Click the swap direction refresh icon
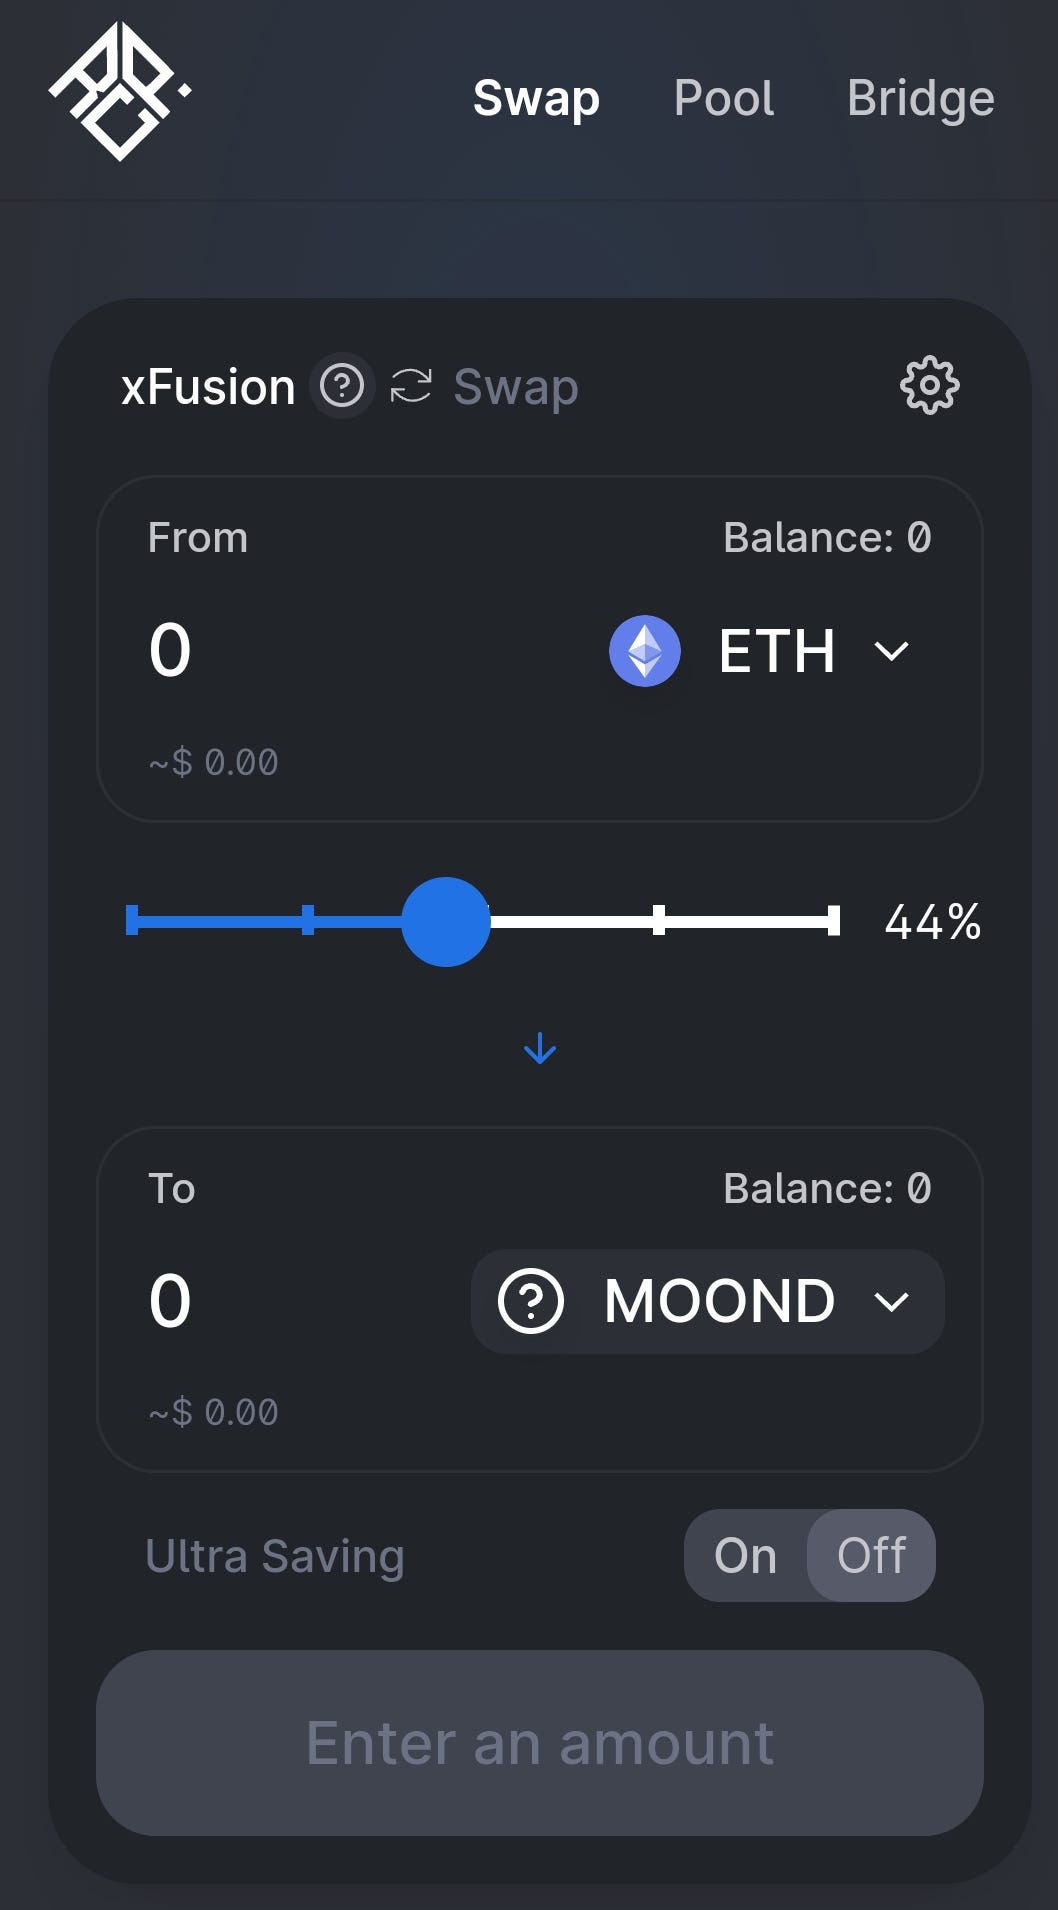 click(411, 385)
